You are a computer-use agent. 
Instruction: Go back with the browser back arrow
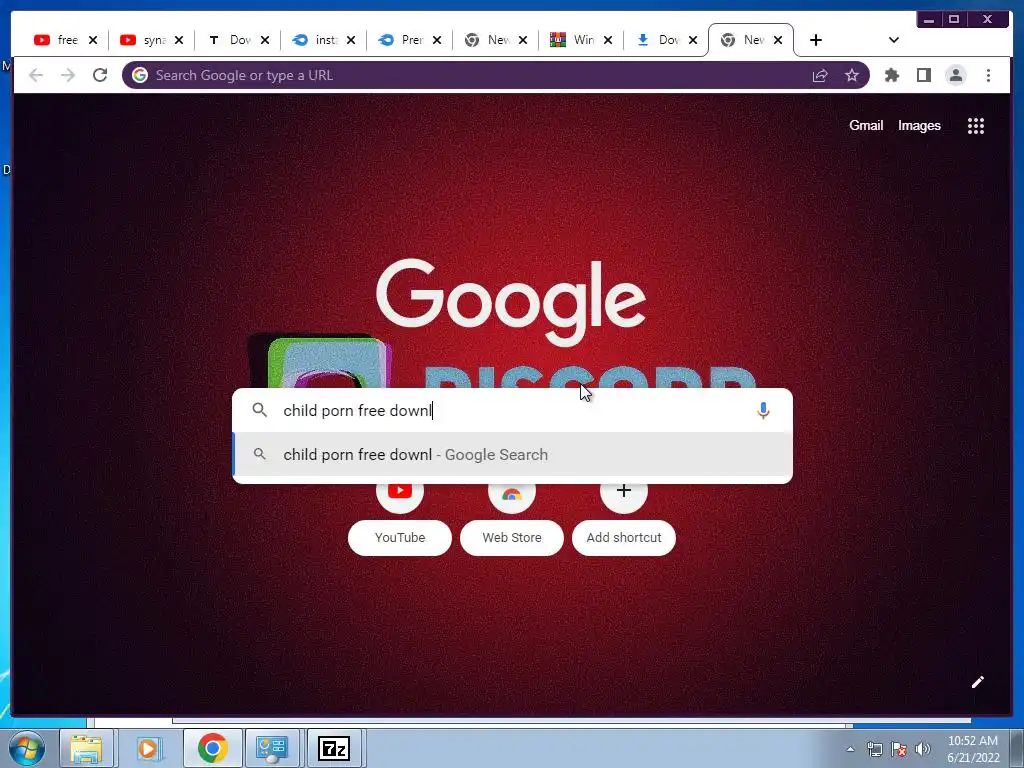coord(36,75)
